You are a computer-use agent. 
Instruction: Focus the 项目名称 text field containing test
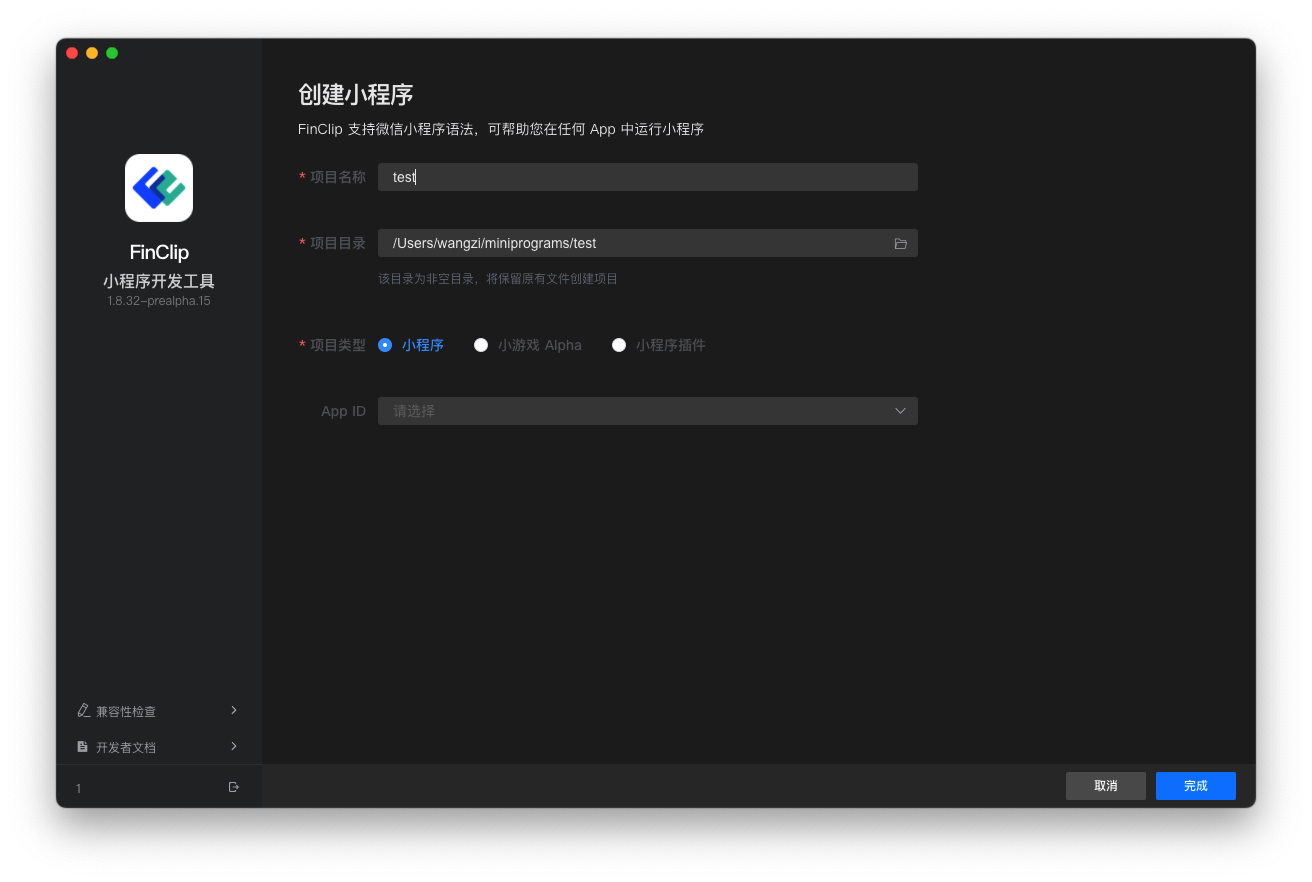point(647,177)
